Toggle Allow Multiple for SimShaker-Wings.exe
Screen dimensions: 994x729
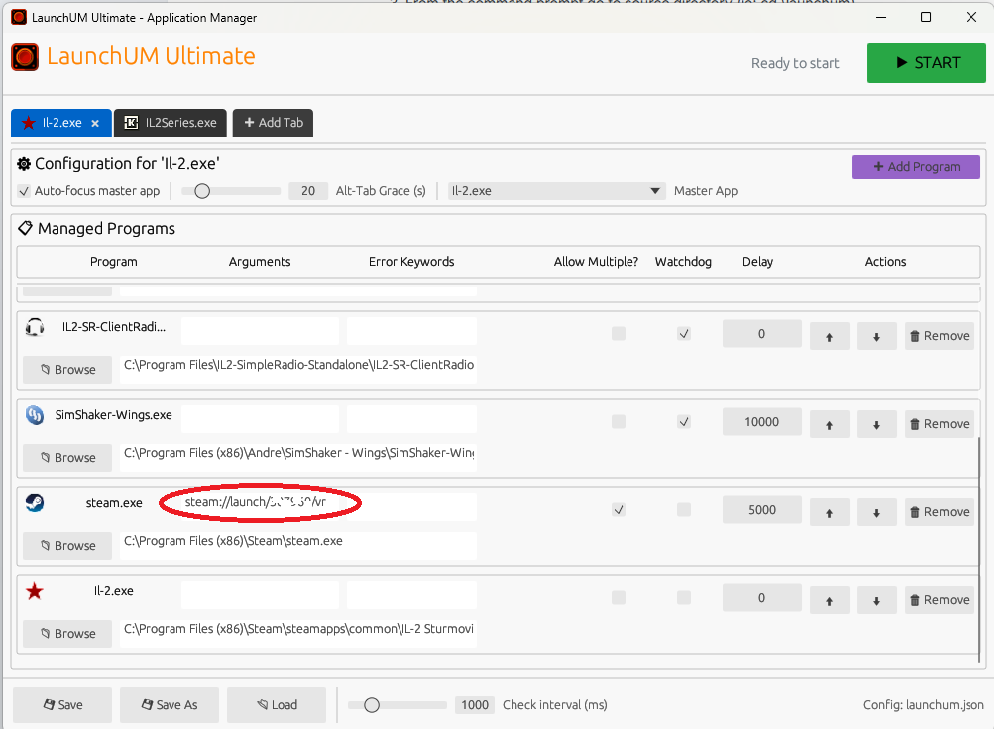(x=619, y=422)
